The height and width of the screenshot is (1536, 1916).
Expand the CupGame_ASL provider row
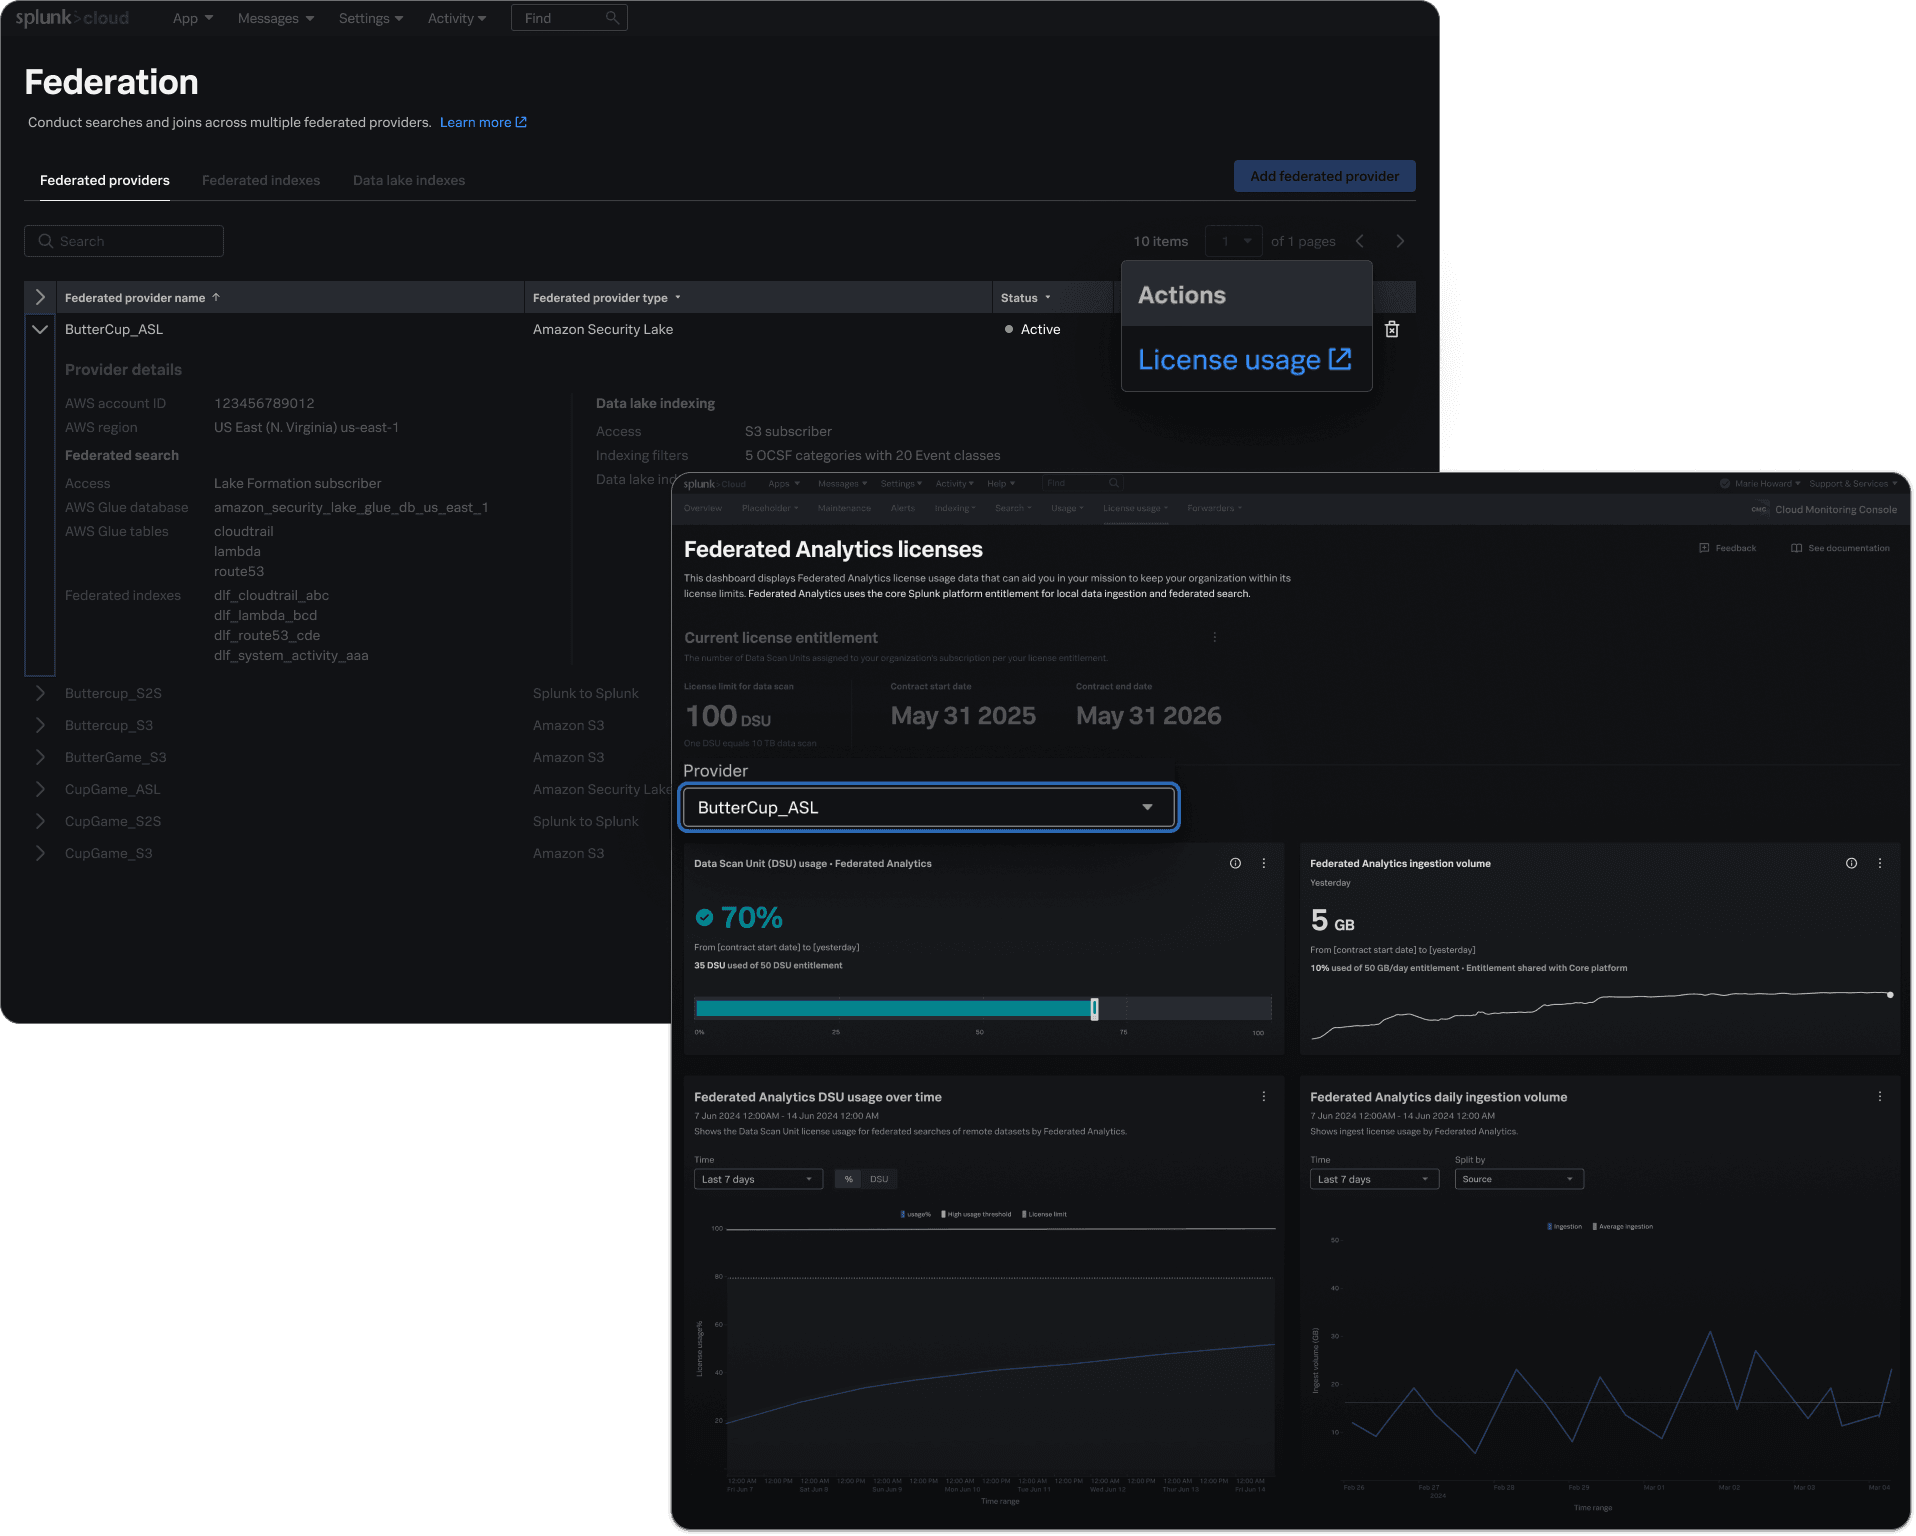point(40,789)
